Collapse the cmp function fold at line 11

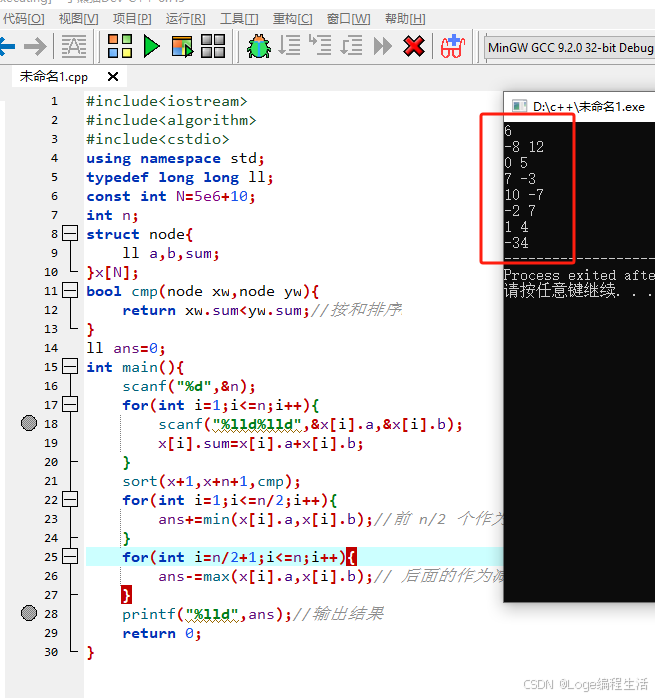70,290
